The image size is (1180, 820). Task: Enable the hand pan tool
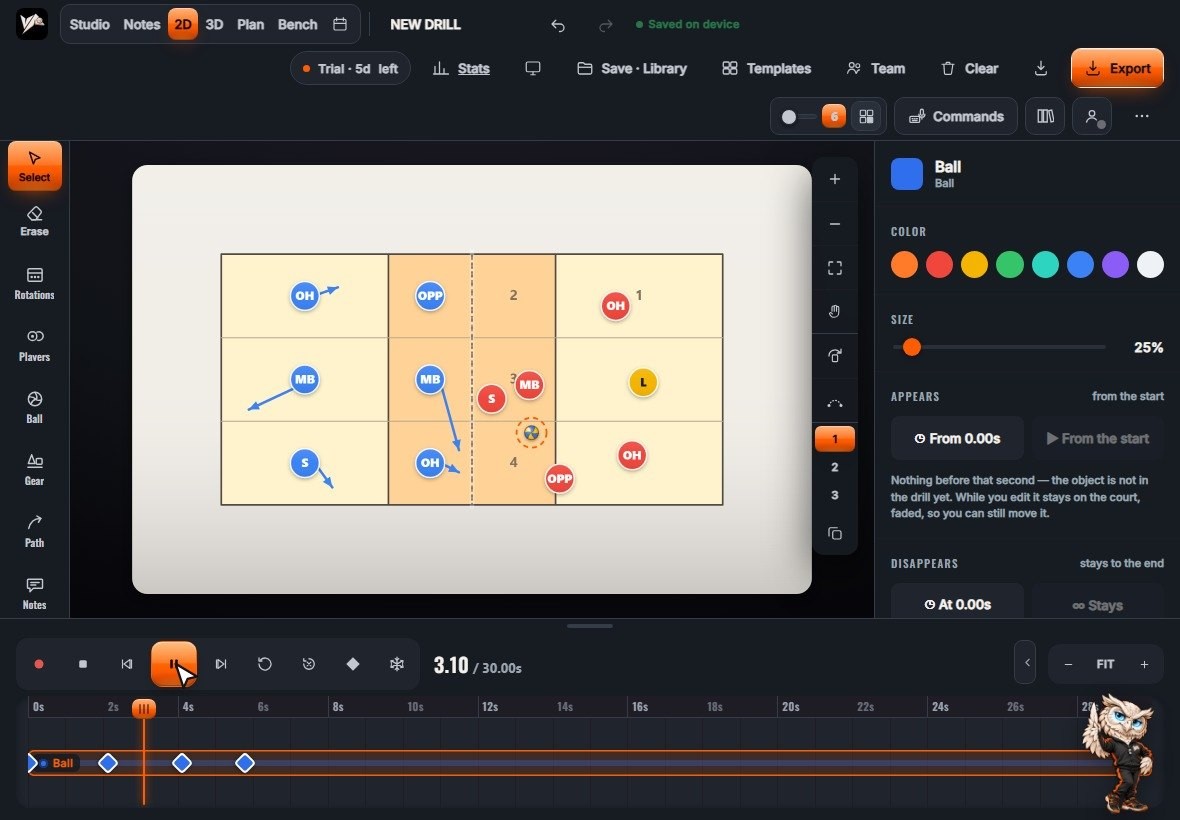click(835, 311)
